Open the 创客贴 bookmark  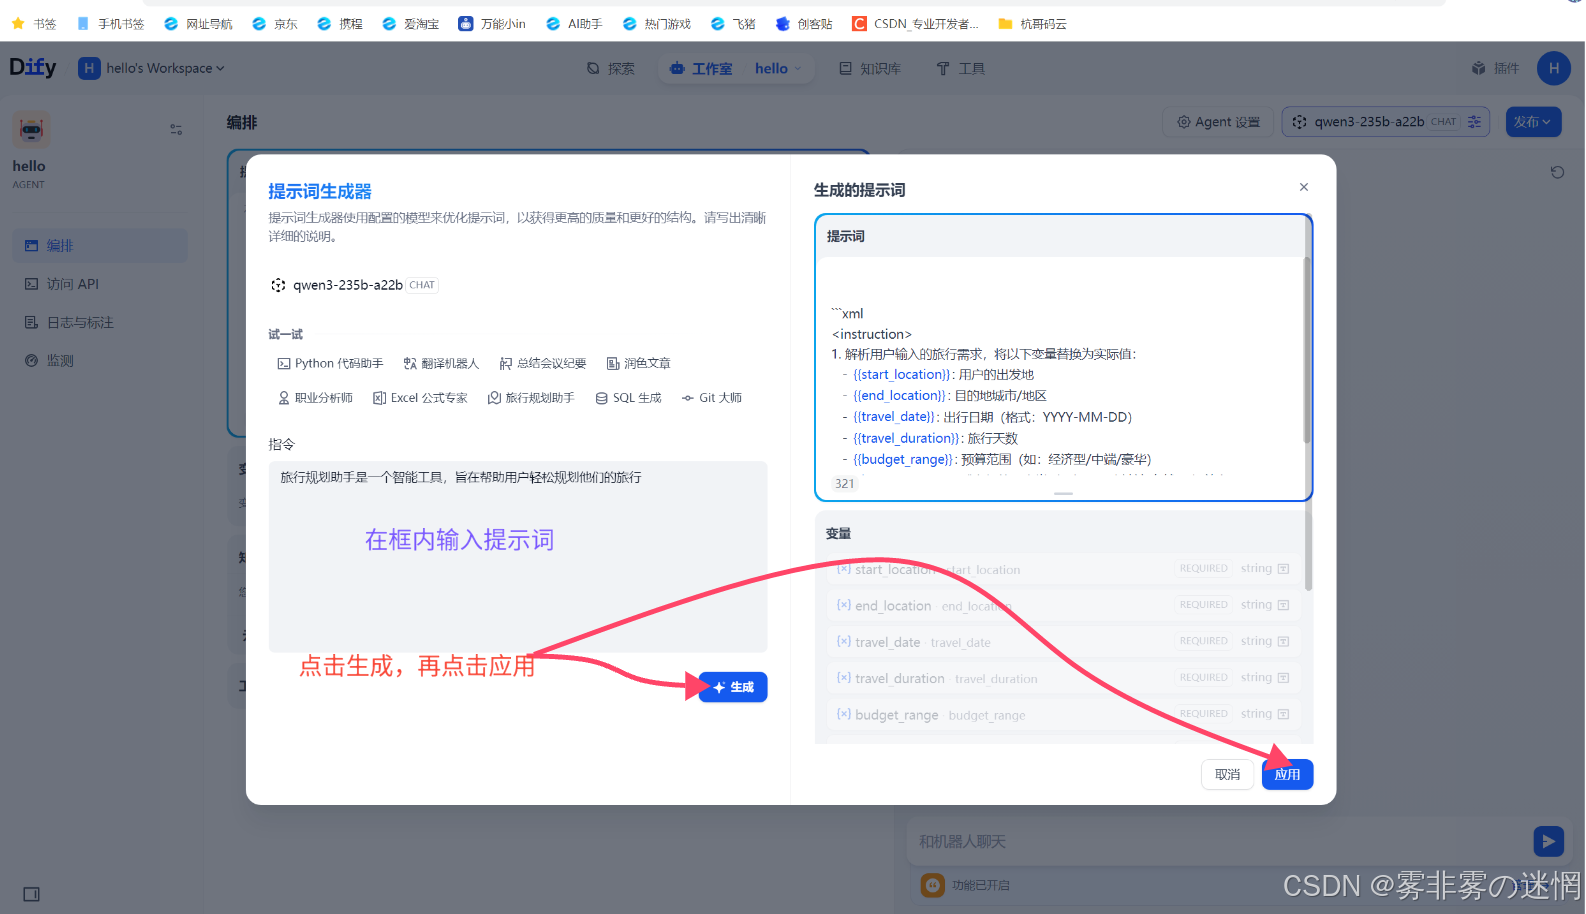pos(804,23)
